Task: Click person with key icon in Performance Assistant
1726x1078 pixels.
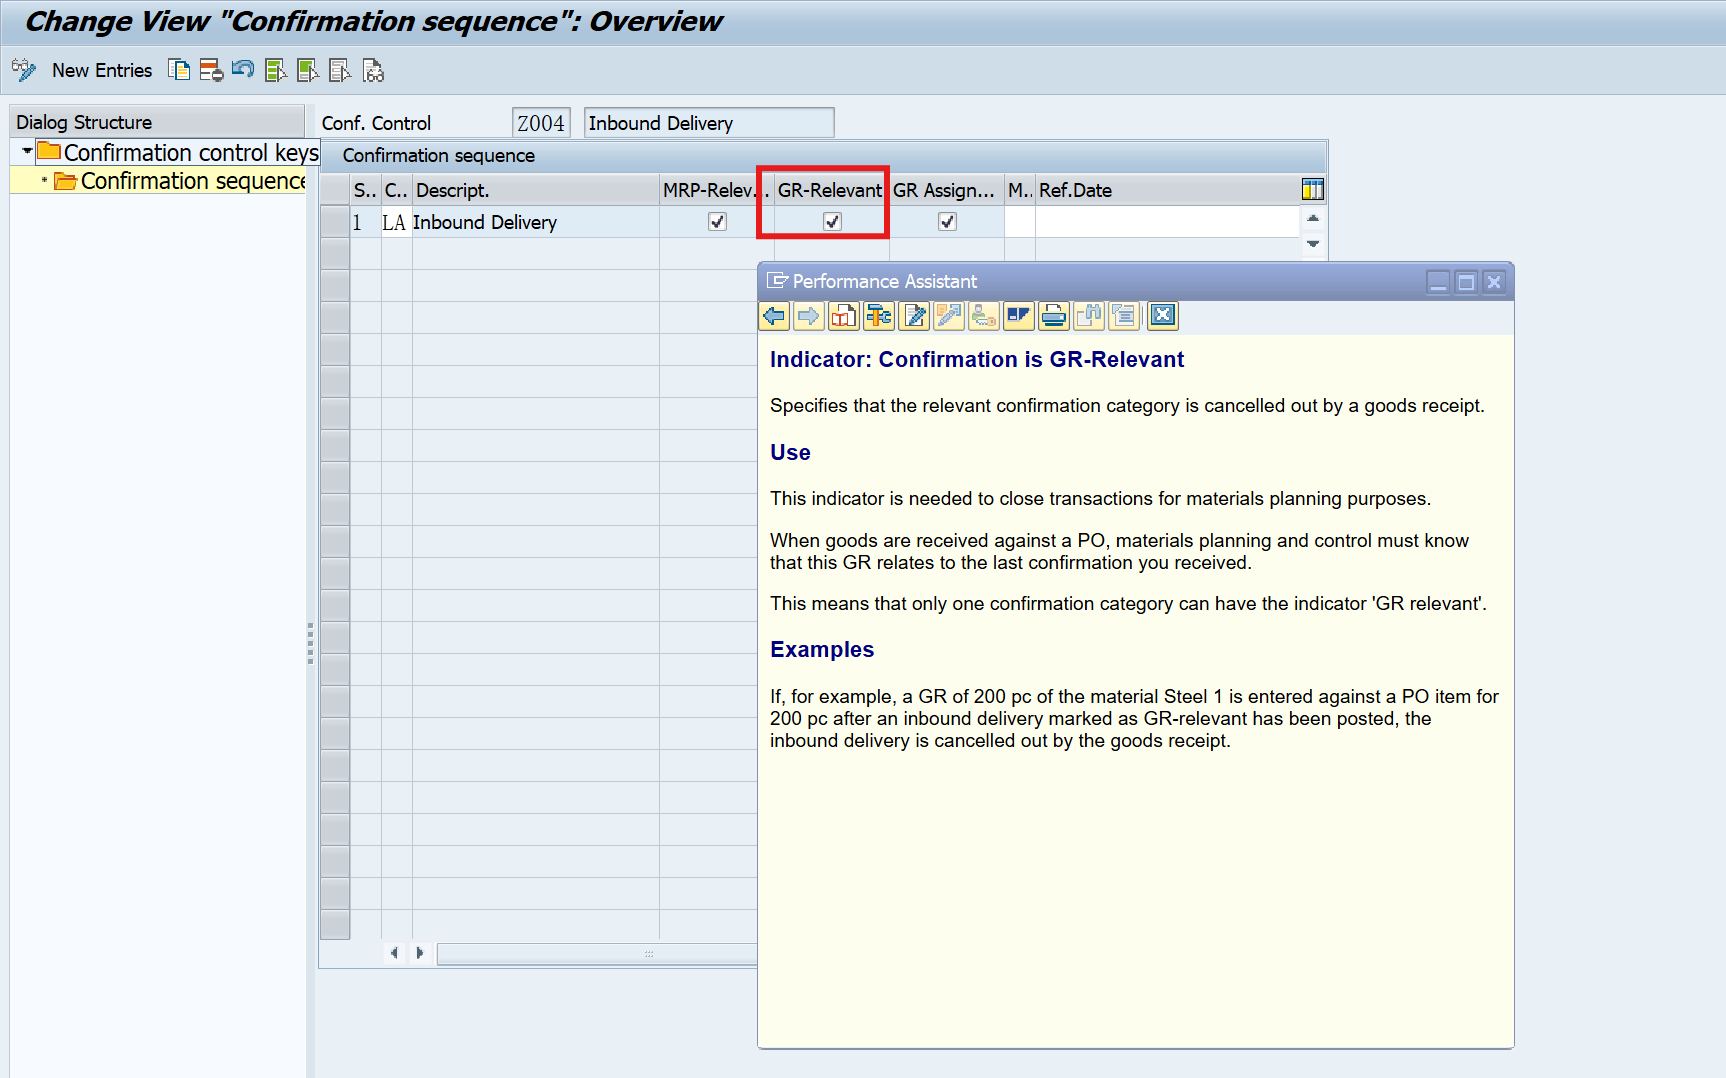Action: 984,316
